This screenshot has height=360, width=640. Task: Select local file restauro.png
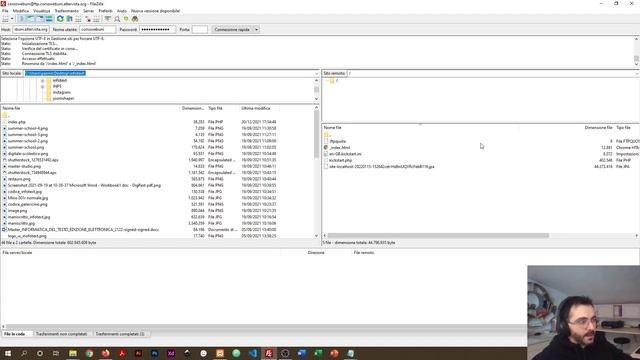coord(19,179)
